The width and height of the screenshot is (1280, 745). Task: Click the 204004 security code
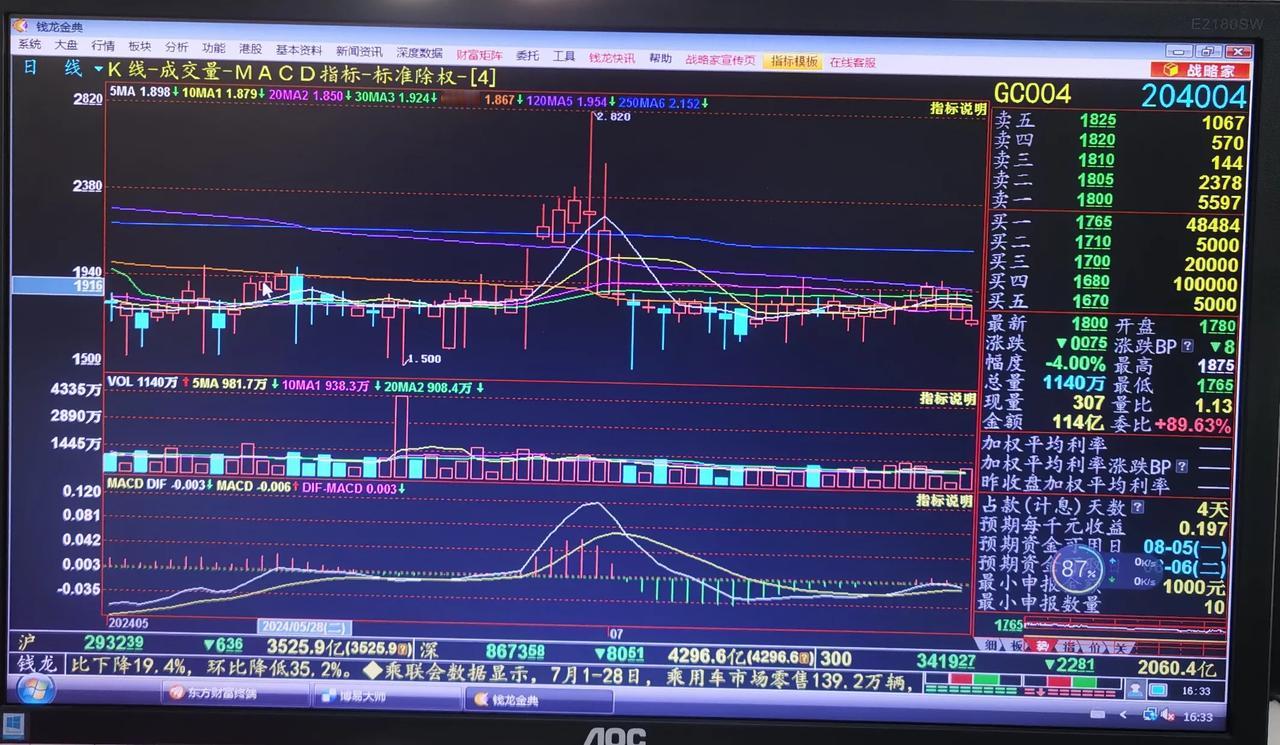1194,96
